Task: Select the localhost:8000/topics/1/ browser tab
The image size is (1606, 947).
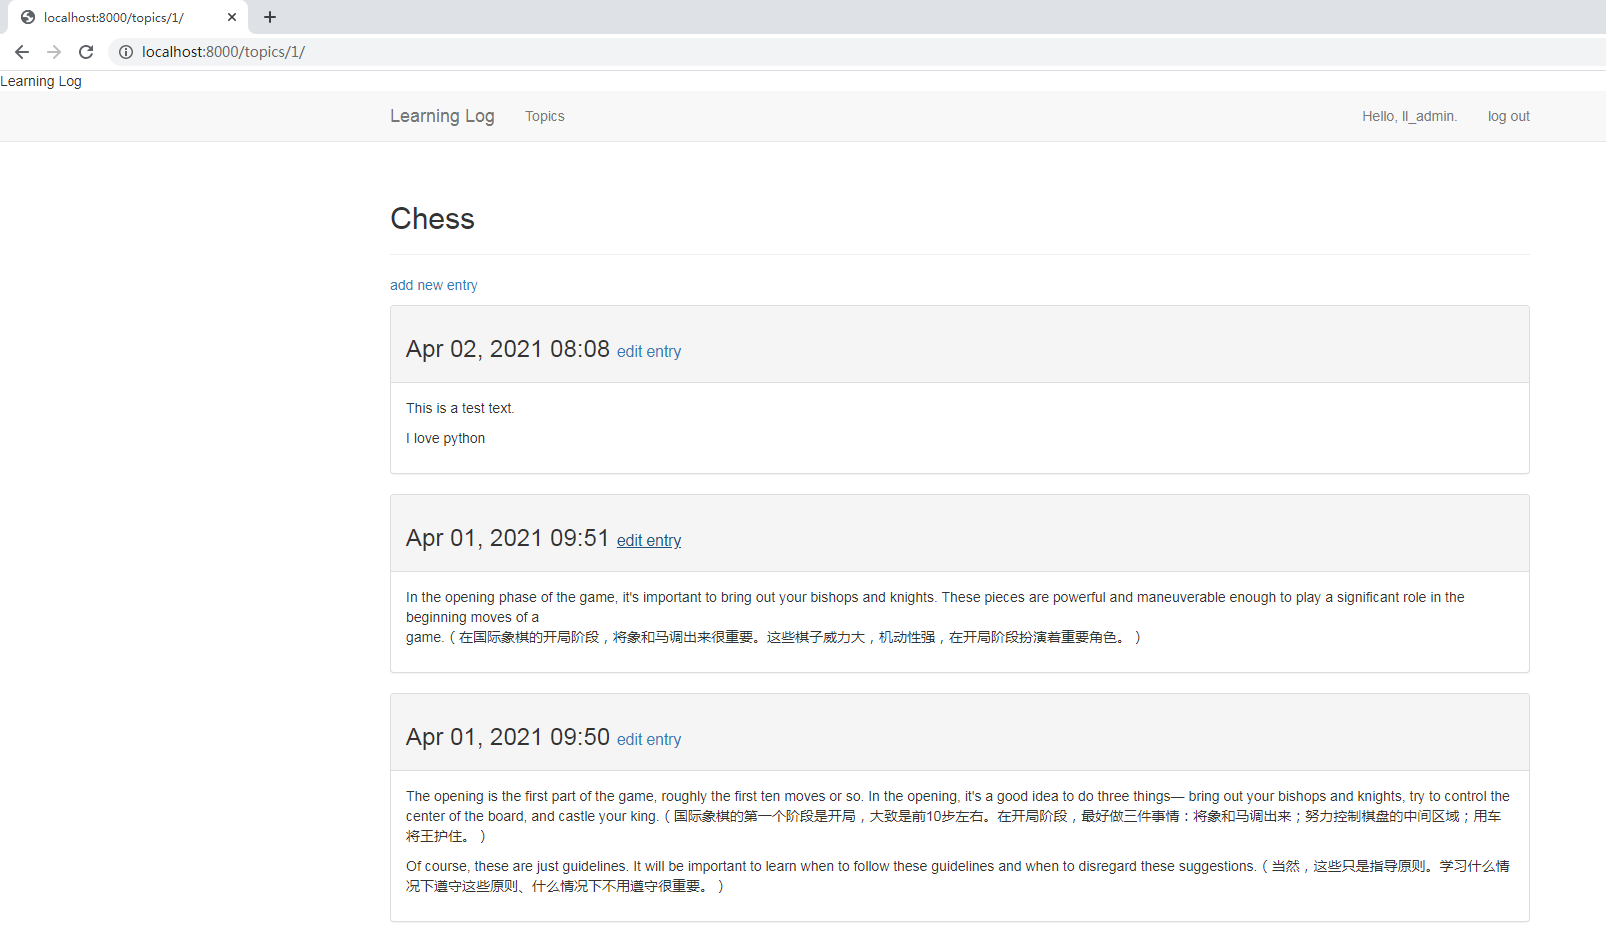Action: click(x=128, y=17)
